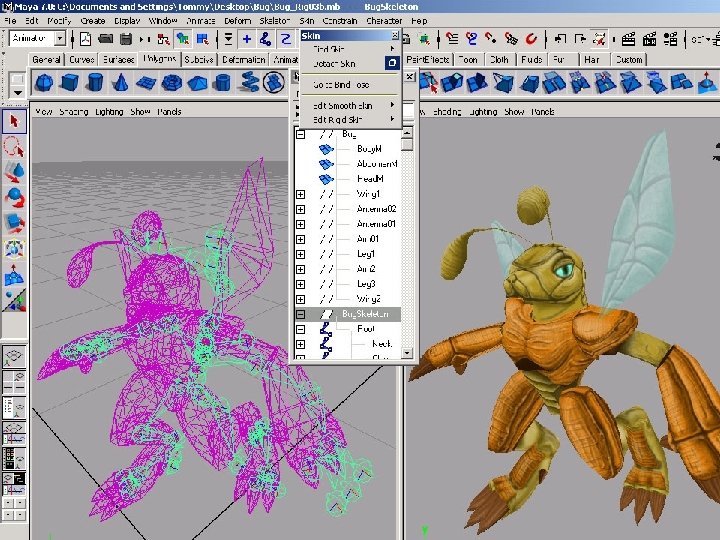Activate the Move tool
The height and width of the screenshot is (540, 720).
14,173
